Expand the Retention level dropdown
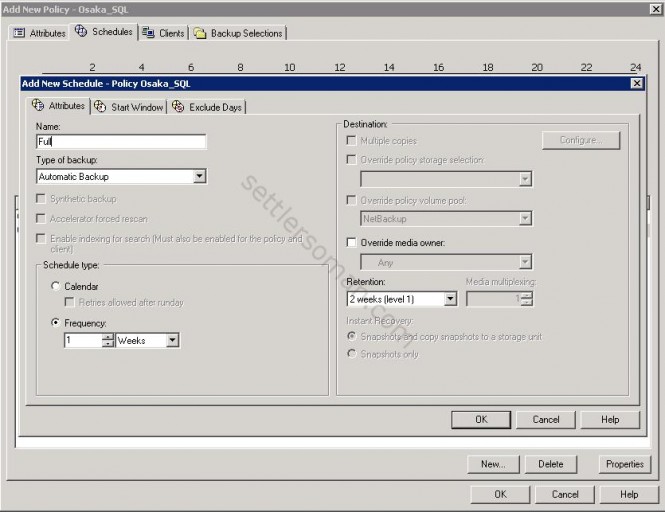Screen dimensions: 665x512 point(450,299)
